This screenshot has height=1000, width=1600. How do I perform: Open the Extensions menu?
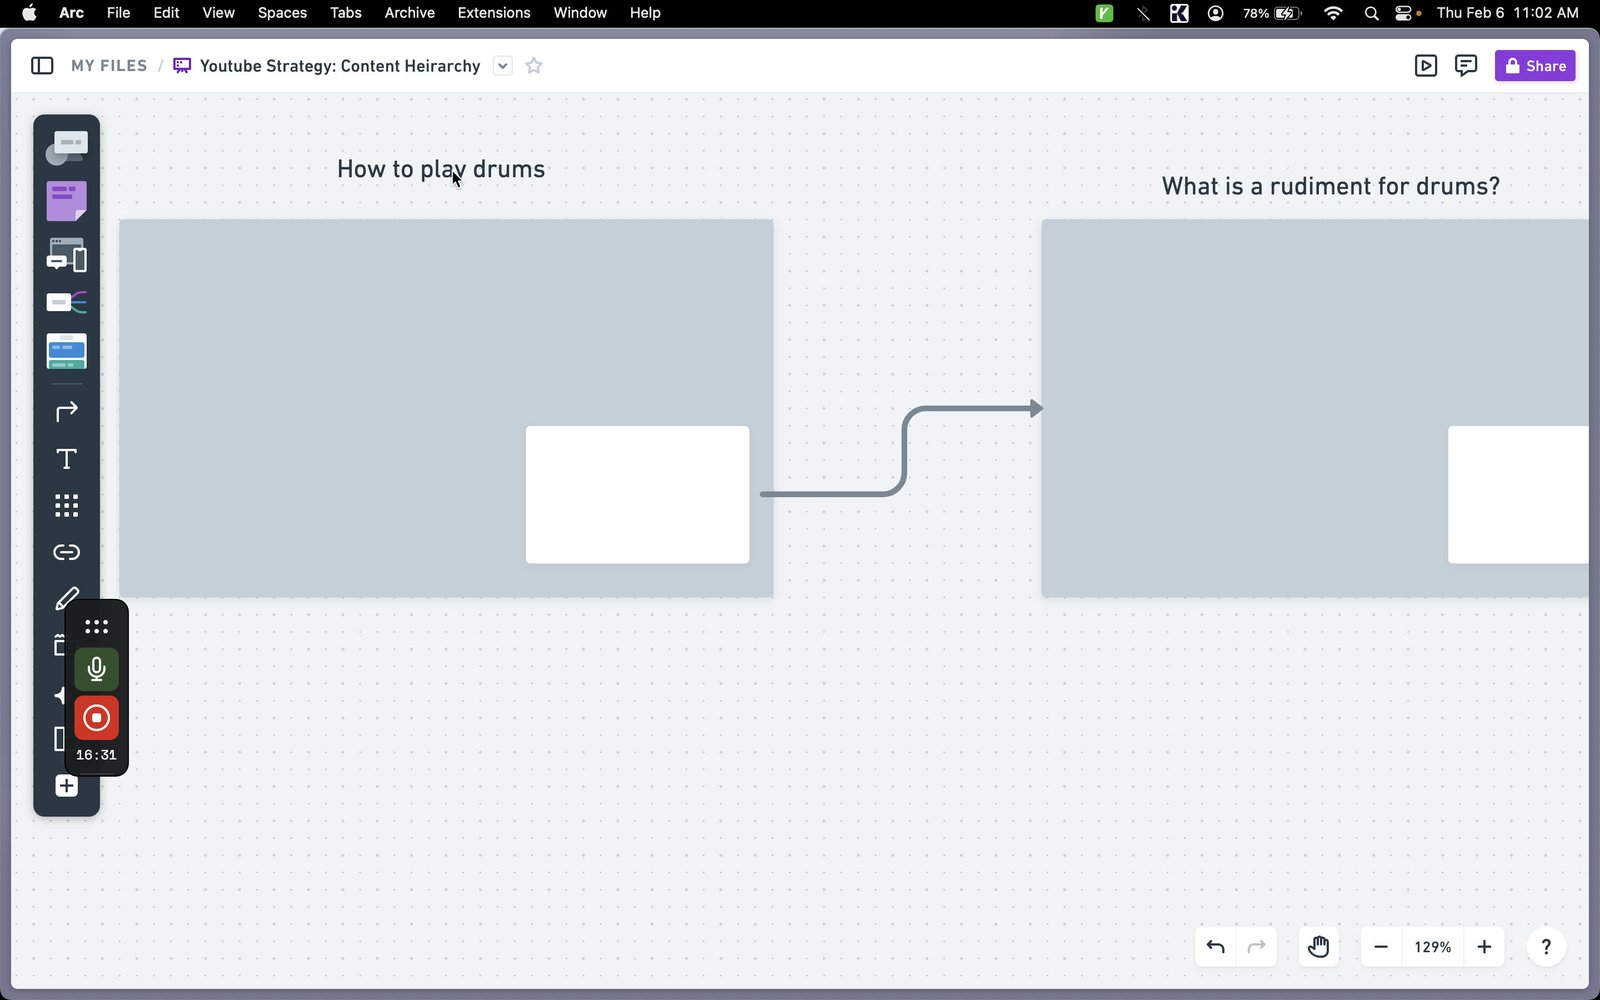coord(494,13)
